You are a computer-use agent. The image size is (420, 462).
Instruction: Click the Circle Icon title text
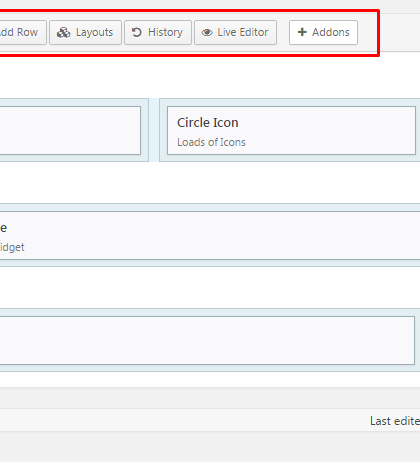point(208,123)
